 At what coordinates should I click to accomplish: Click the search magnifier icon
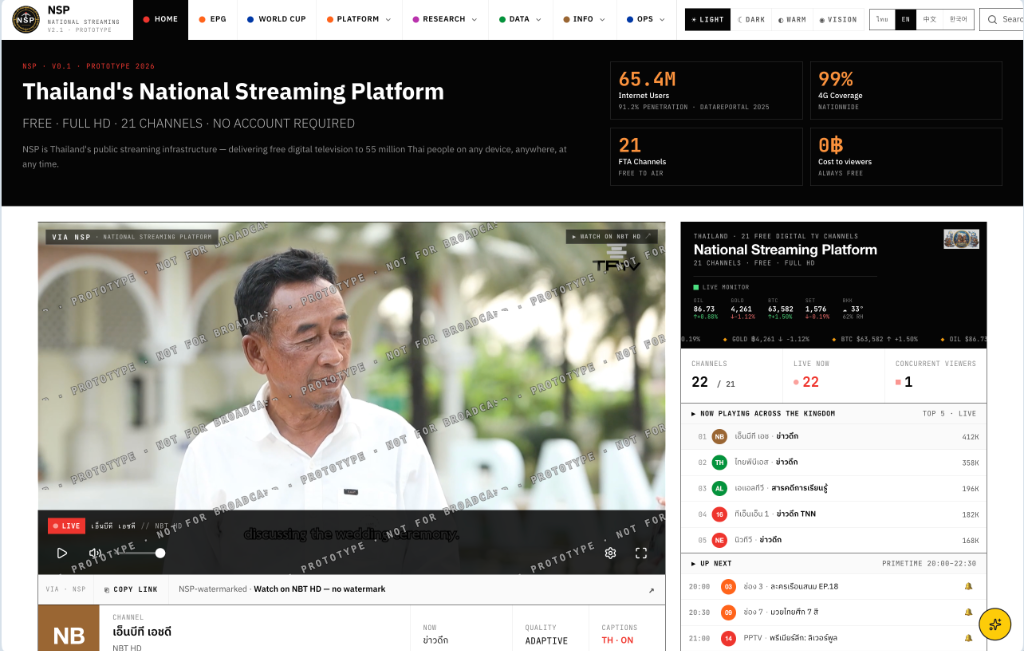[992, 20]
